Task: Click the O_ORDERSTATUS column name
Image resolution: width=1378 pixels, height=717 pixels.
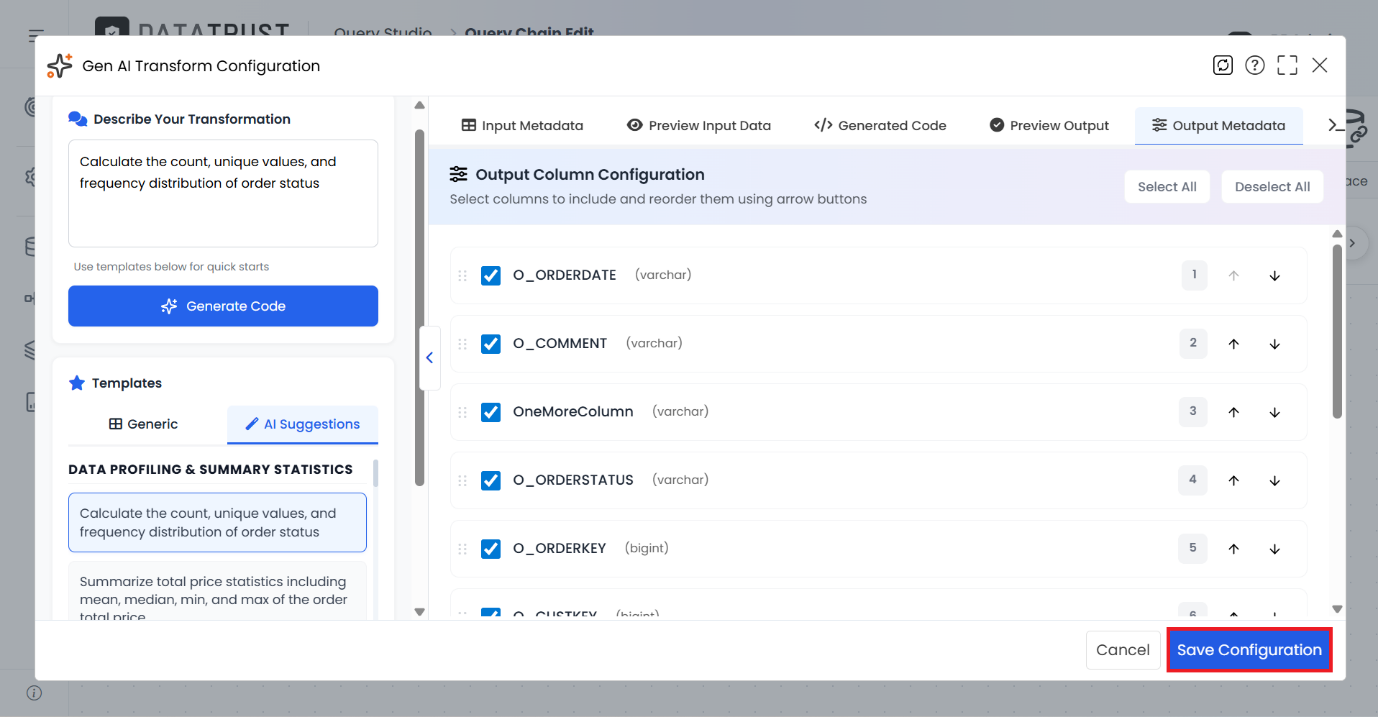Action: click(x=573, y=480)
